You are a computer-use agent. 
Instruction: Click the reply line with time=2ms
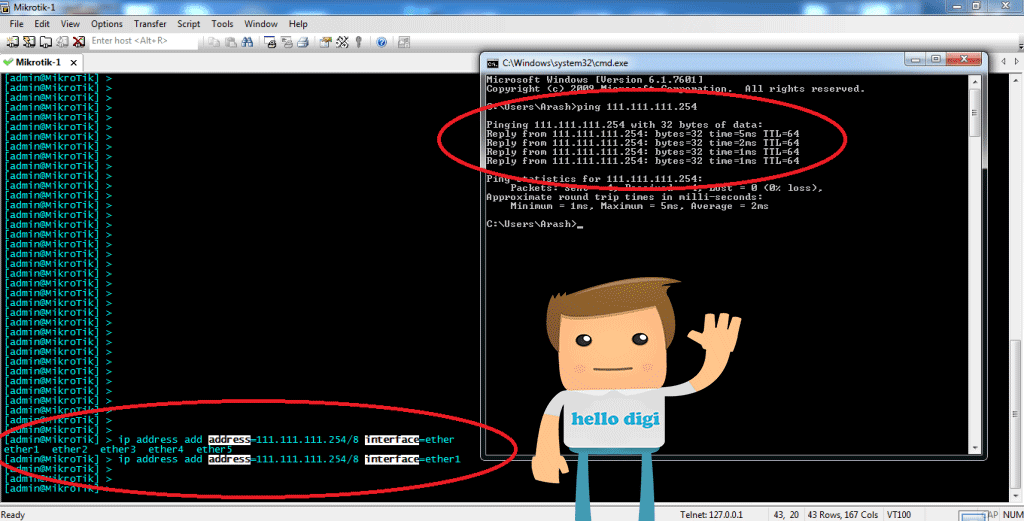point(643,143)
